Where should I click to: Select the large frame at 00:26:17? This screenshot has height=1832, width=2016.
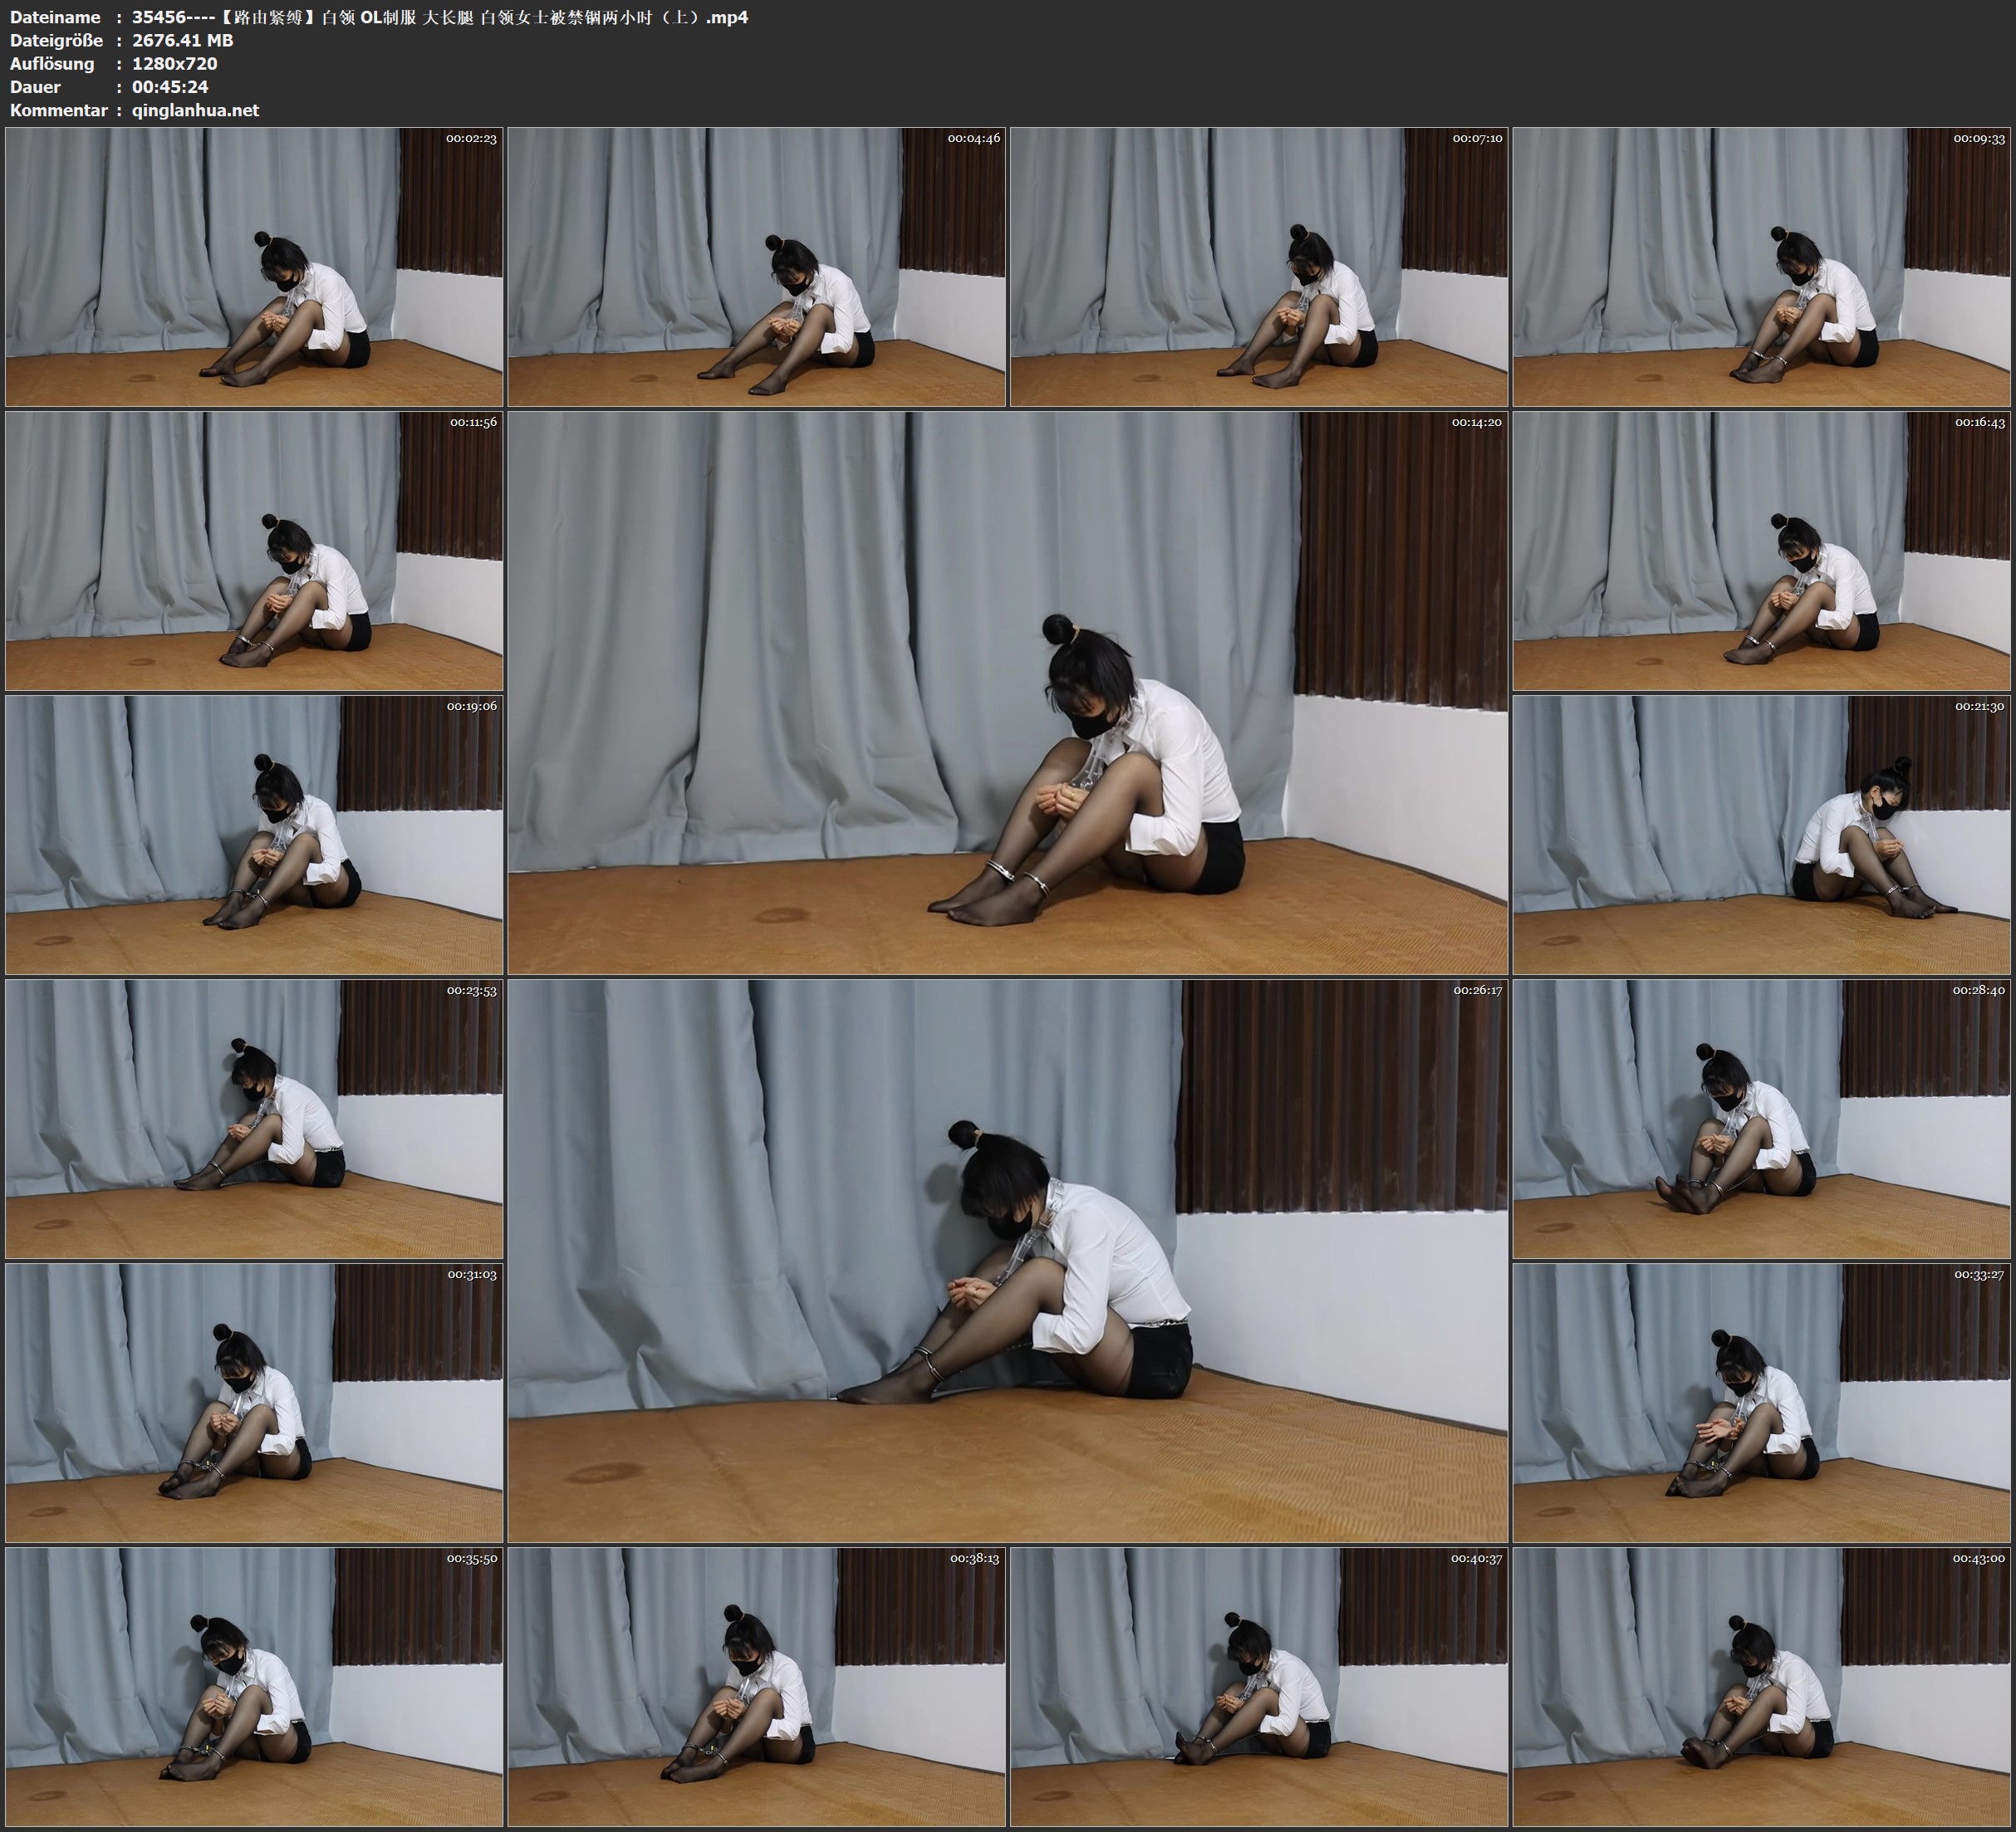tap(1007, 1260)
